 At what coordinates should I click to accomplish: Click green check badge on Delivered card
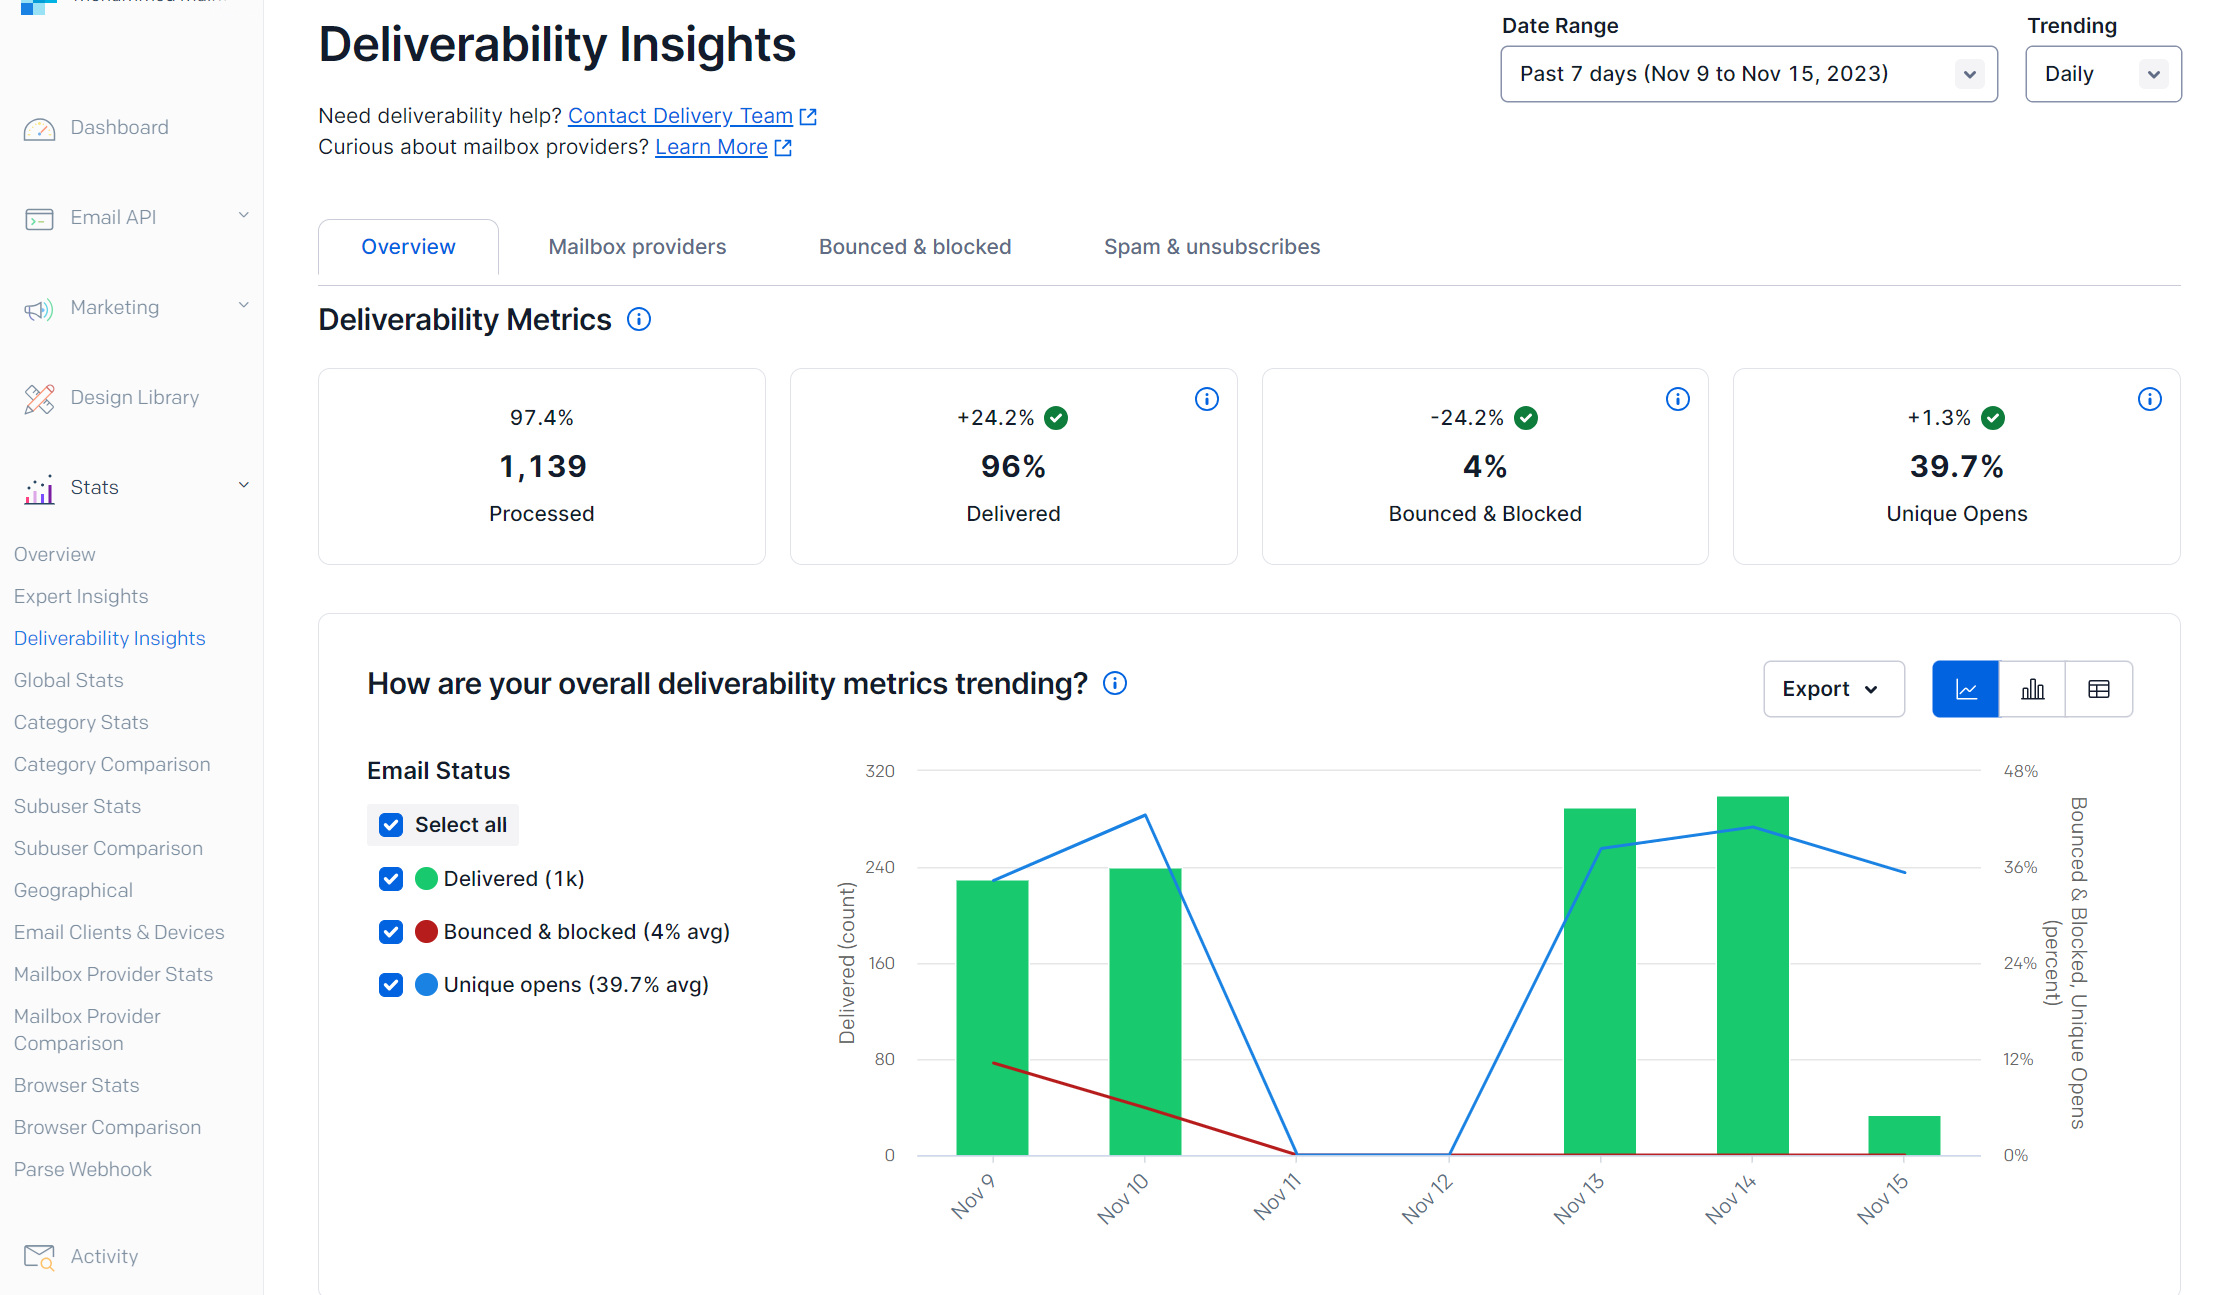tap(1056, 418)
